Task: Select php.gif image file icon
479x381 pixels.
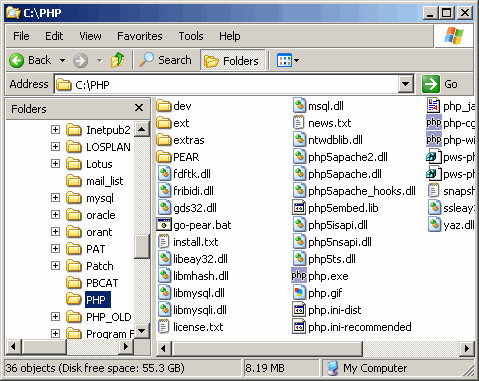Action: click(299, 293)
